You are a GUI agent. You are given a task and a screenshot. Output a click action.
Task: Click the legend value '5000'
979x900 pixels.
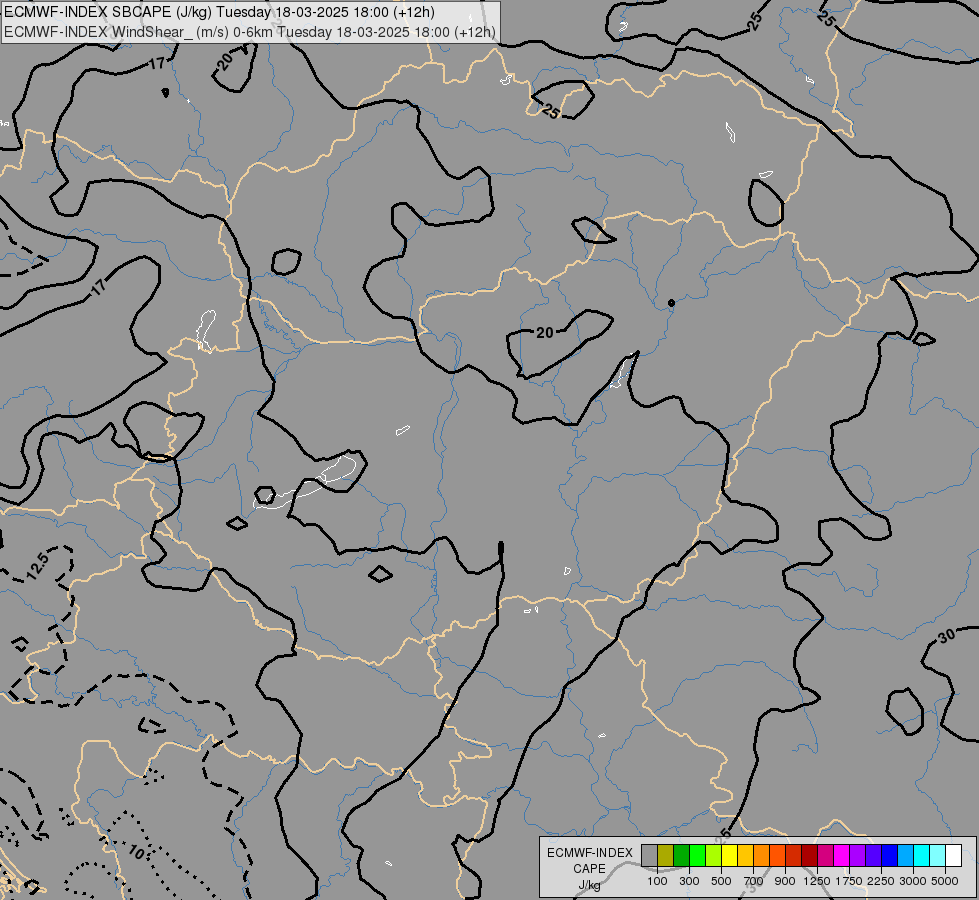(945, 881)
